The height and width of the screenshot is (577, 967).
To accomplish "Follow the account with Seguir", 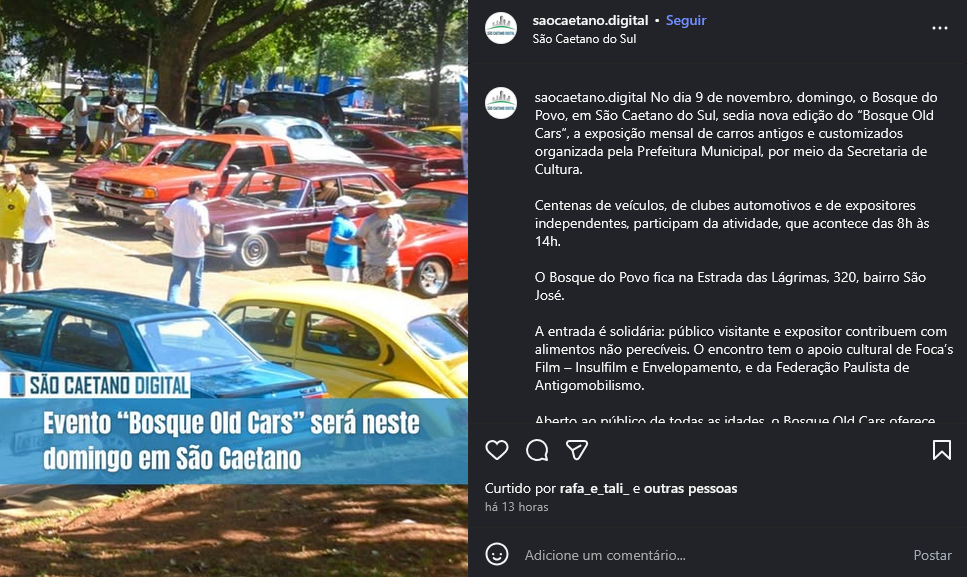I will (x=686, y=20).
